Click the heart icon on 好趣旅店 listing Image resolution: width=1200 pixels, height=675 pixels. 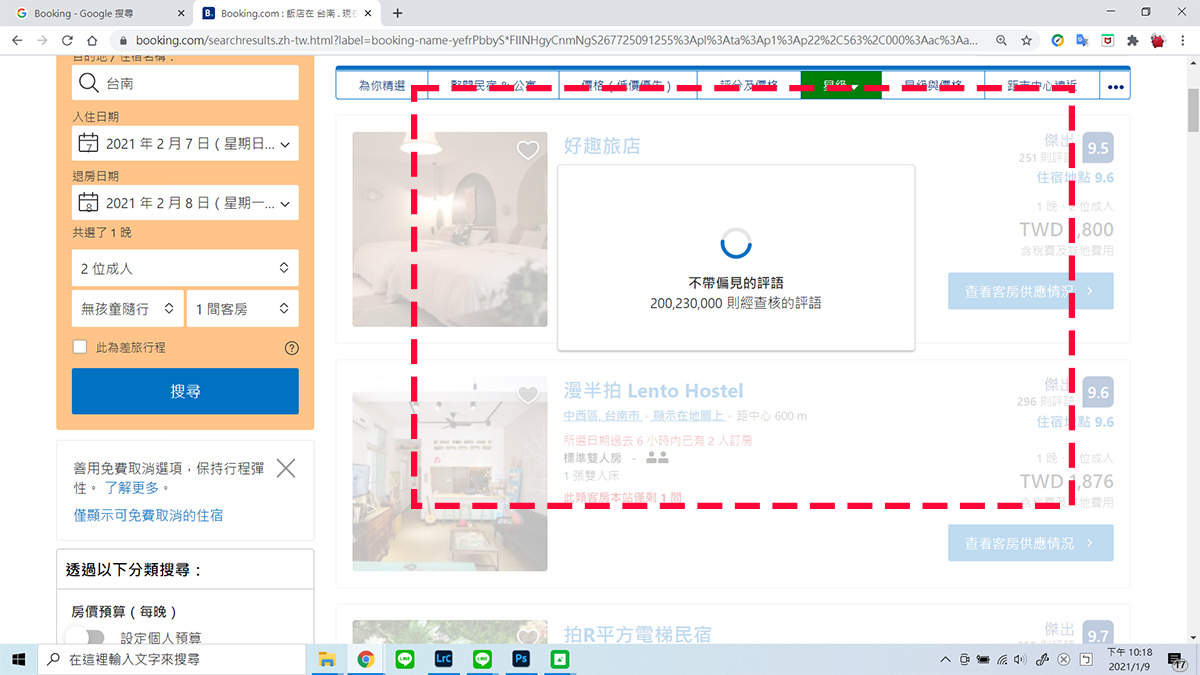(529, 150)
